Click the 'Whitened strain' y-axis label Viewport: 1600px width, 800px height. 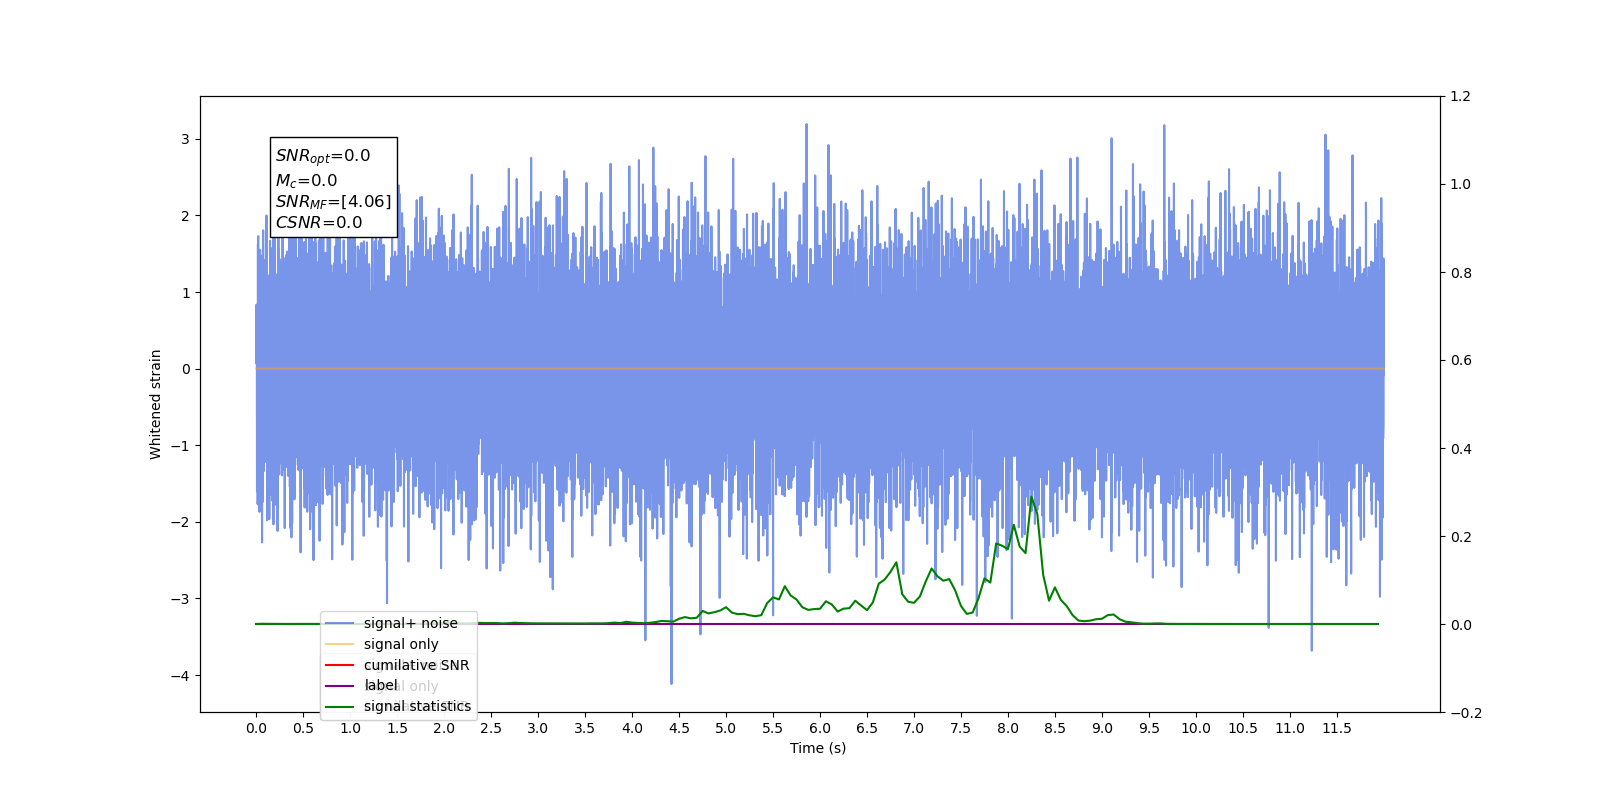tap(155, 404)
